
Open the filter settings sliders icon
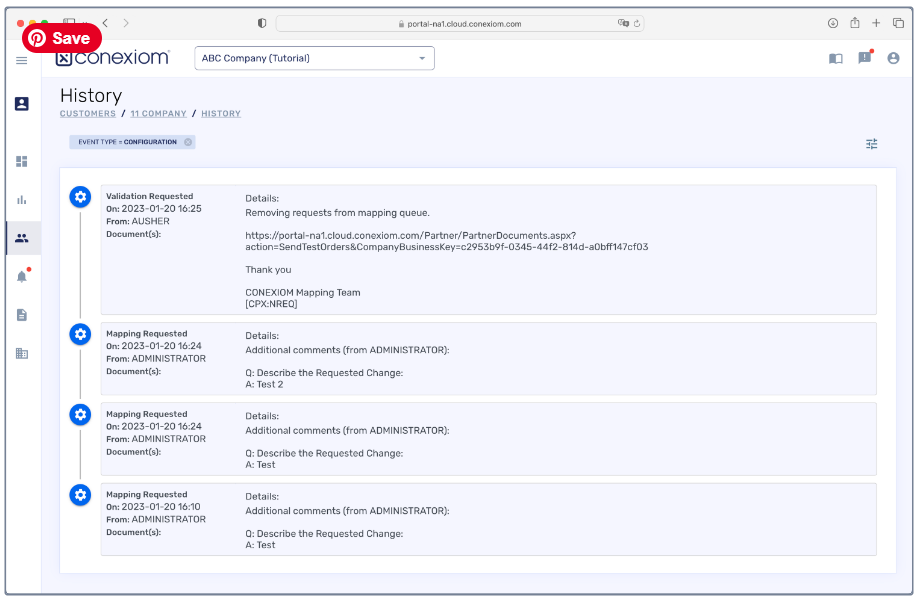tap(871, 144)
